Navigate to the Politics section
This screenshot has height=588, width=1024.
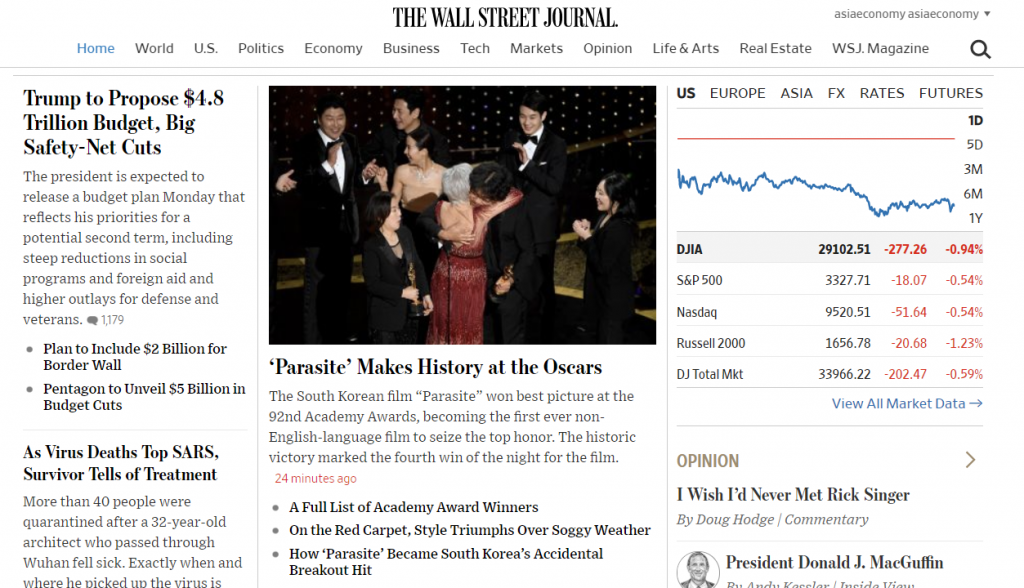pos(261,48)
